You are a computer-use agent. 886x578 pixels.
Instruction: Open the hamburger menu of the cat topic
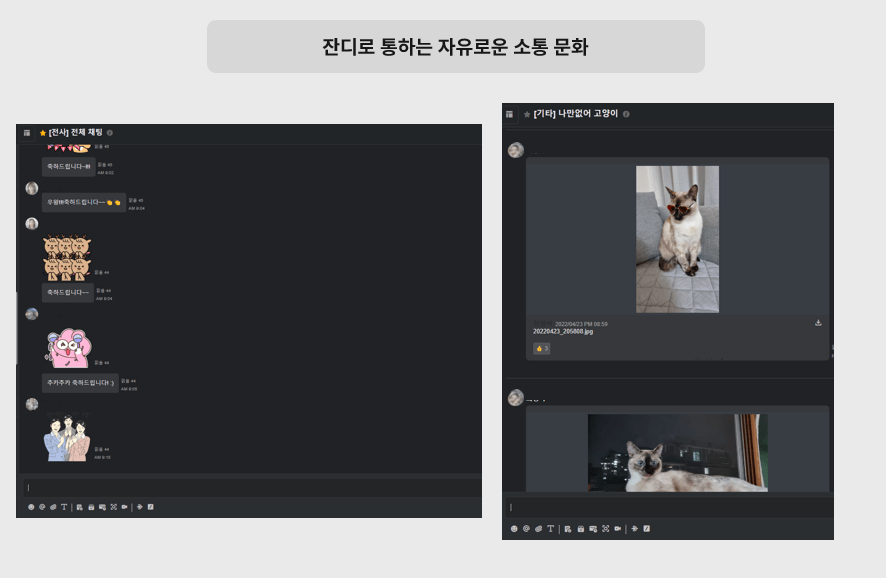[x=508, y=113]
